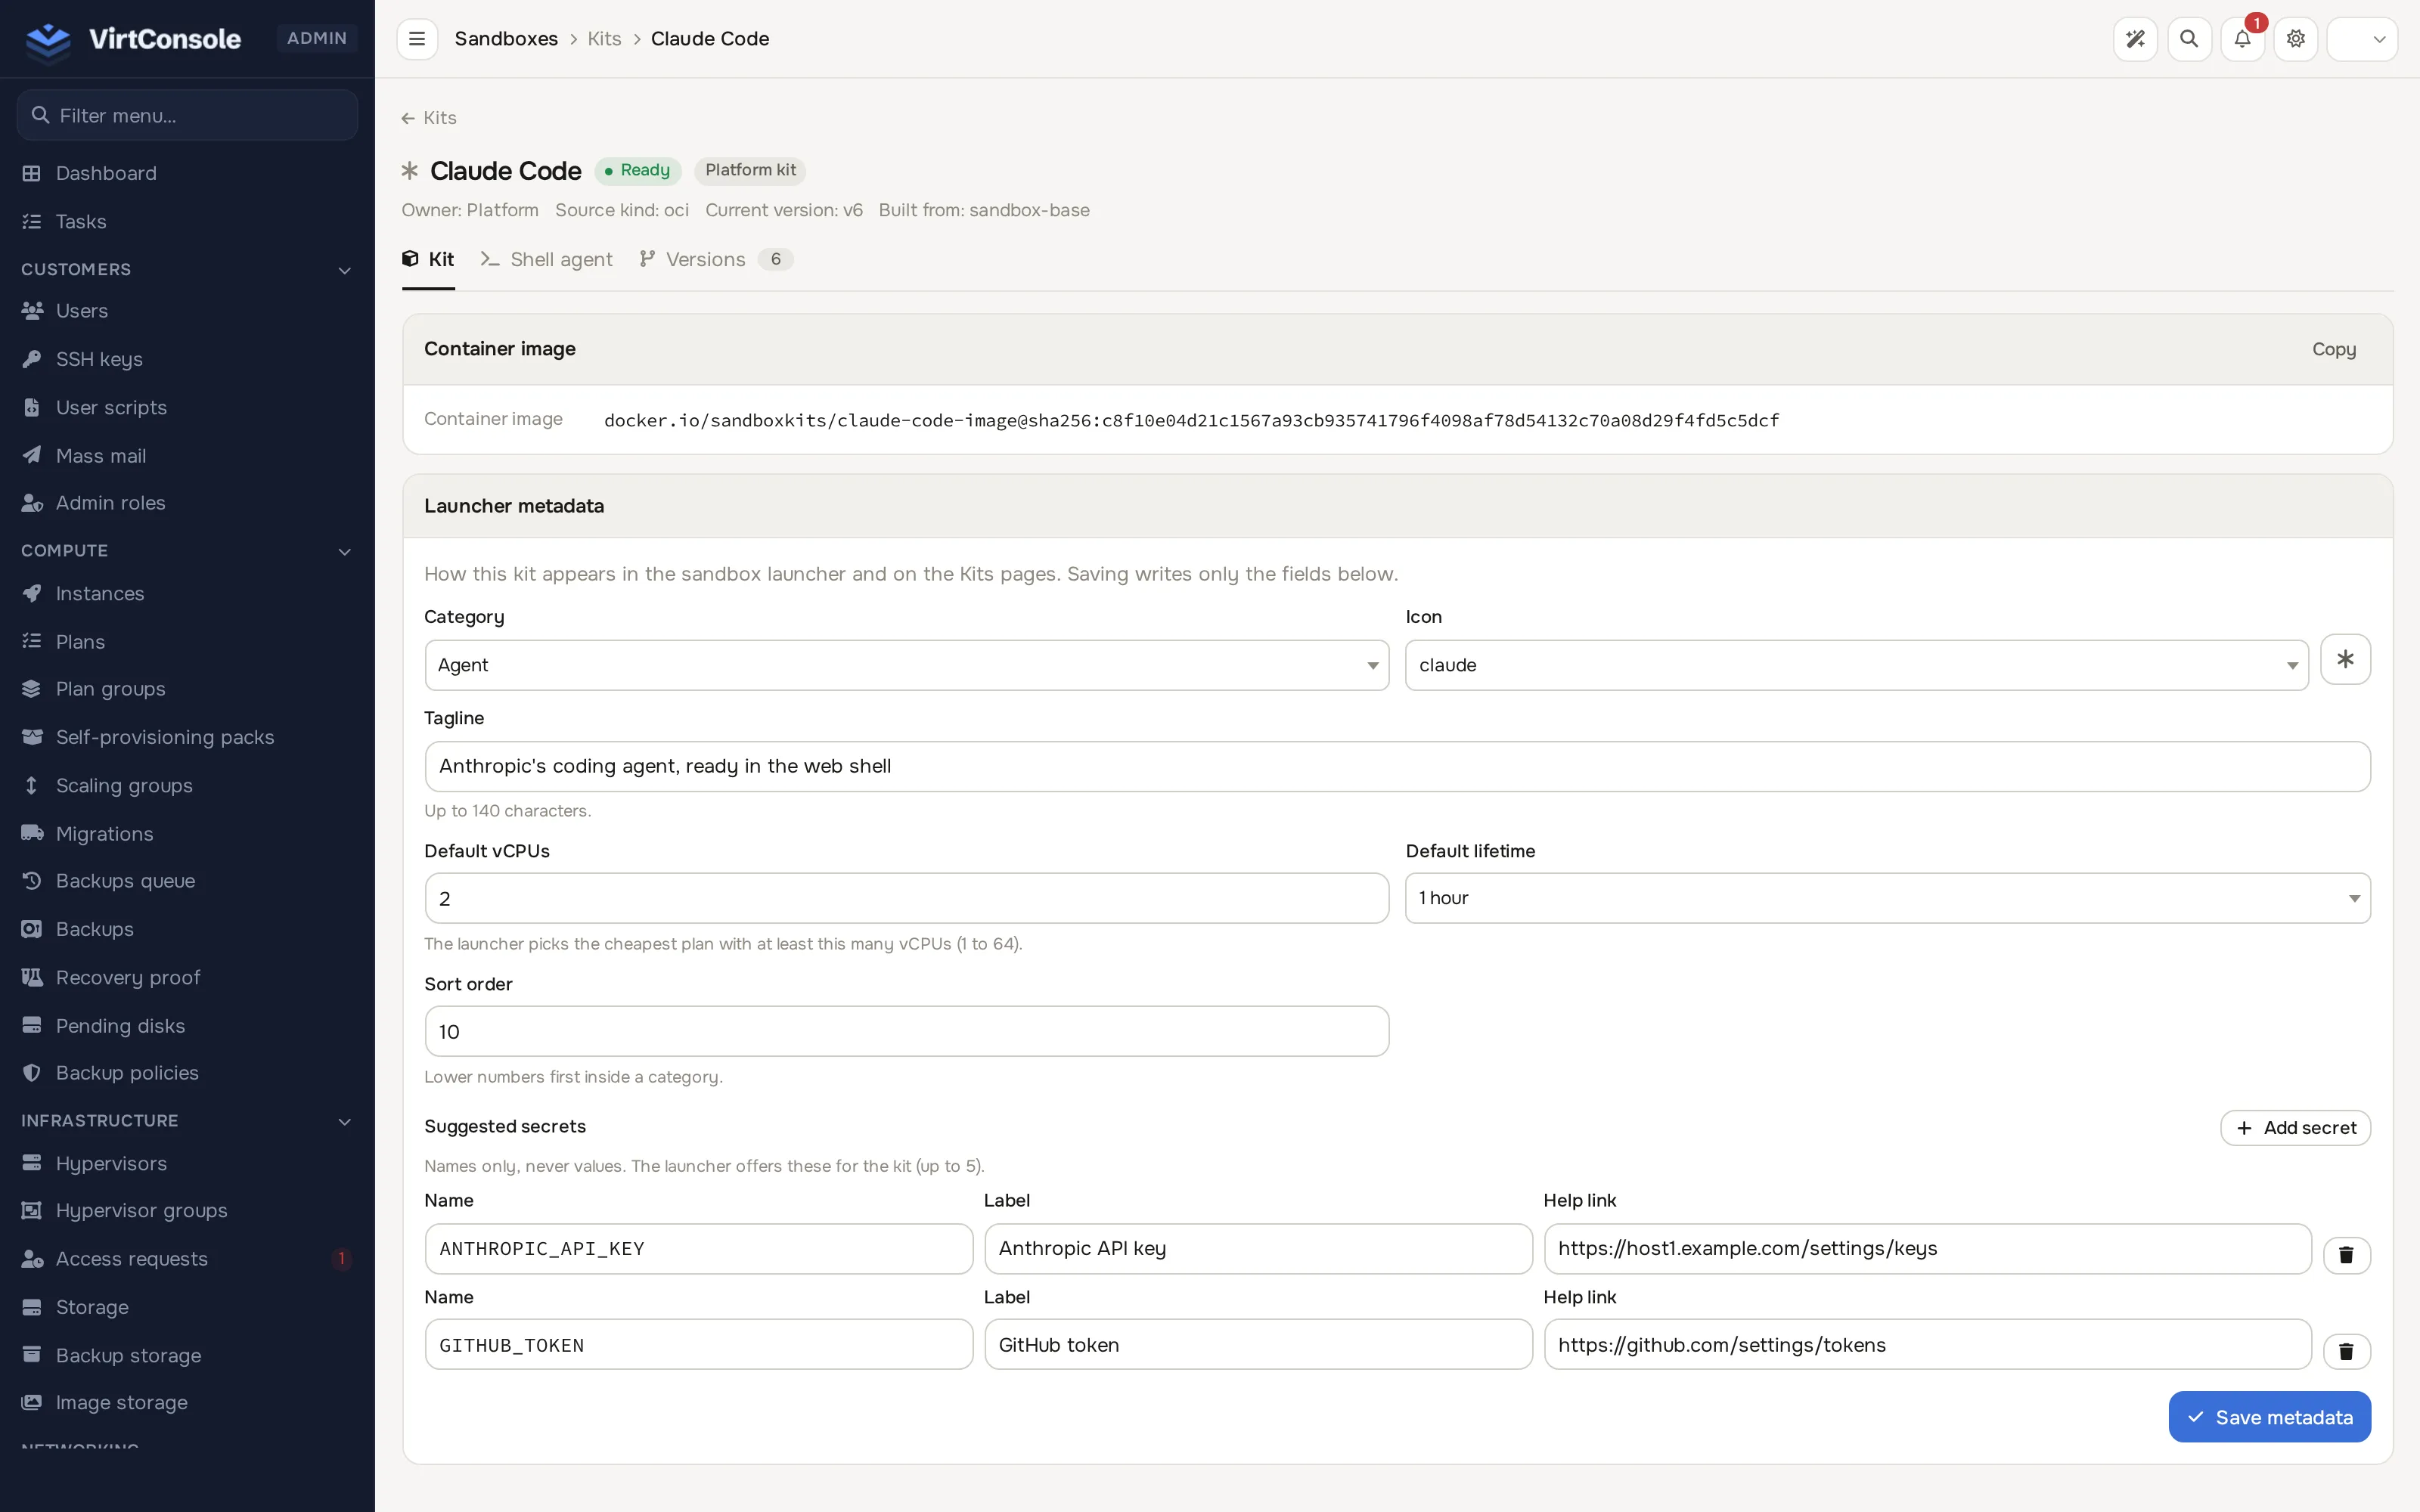Viewport: 2420px width, 1512px height.
Task: Open the Default lifetime dropdown
Action: pos(1887,898)
